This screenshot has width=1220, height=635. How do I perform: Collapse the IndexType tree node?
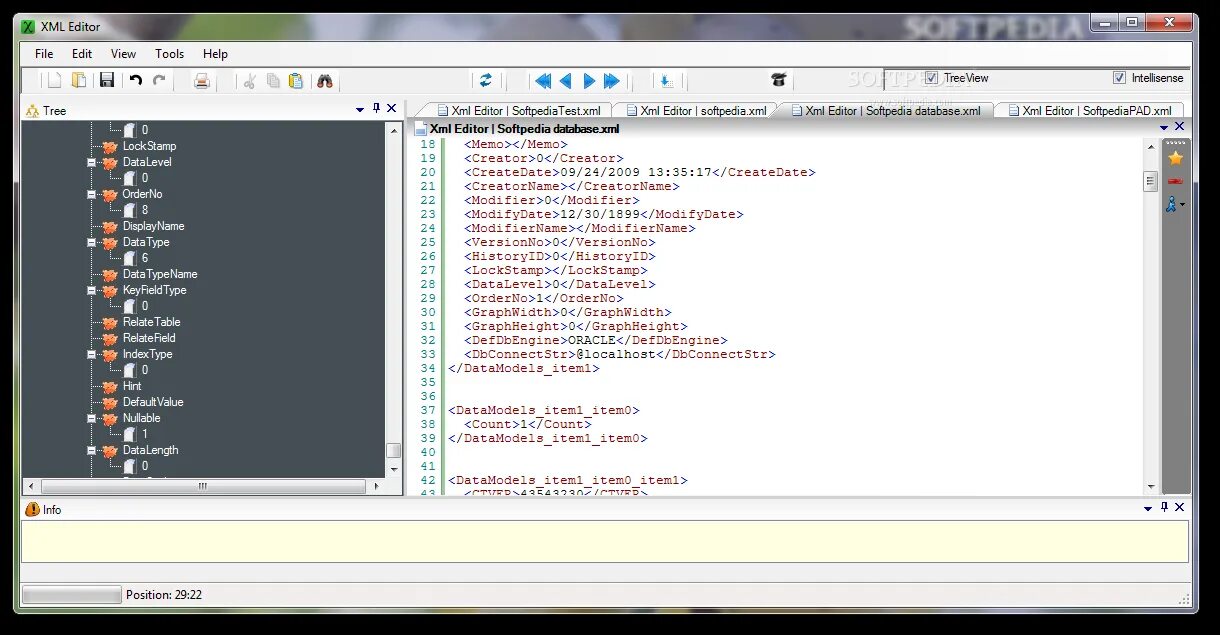click(92, 354)
